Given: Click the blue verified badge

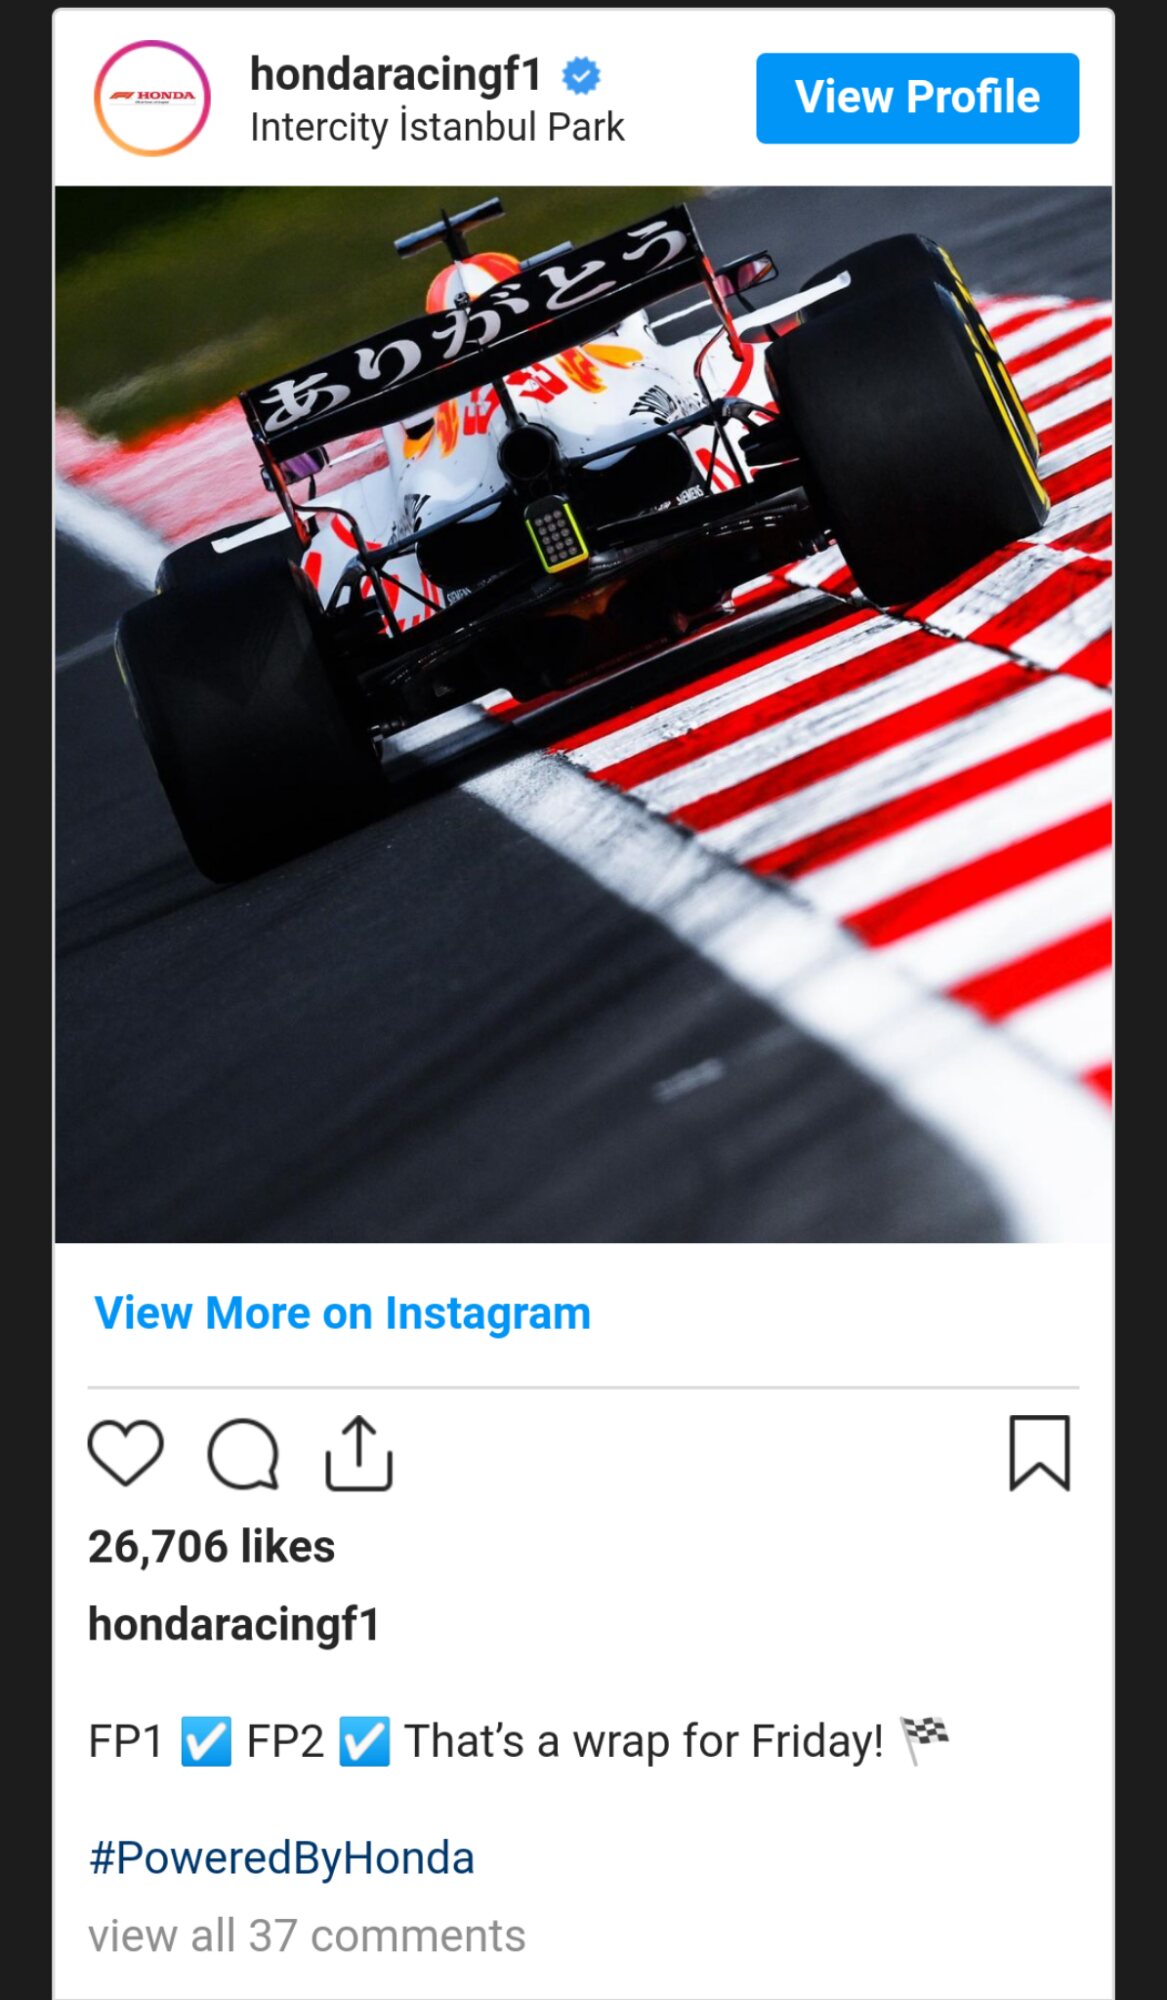Looking at the screenshot, I should 581,75.
